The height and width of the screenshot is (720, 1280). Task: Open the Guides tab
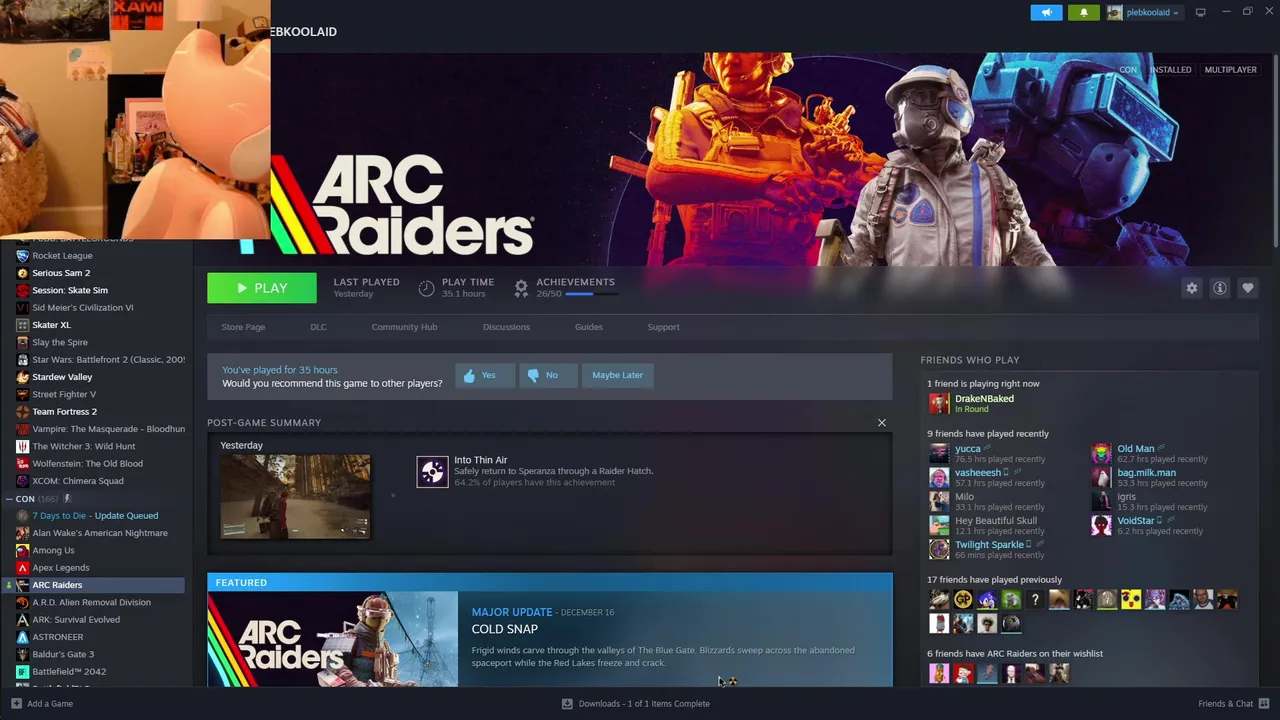point(589,327)
